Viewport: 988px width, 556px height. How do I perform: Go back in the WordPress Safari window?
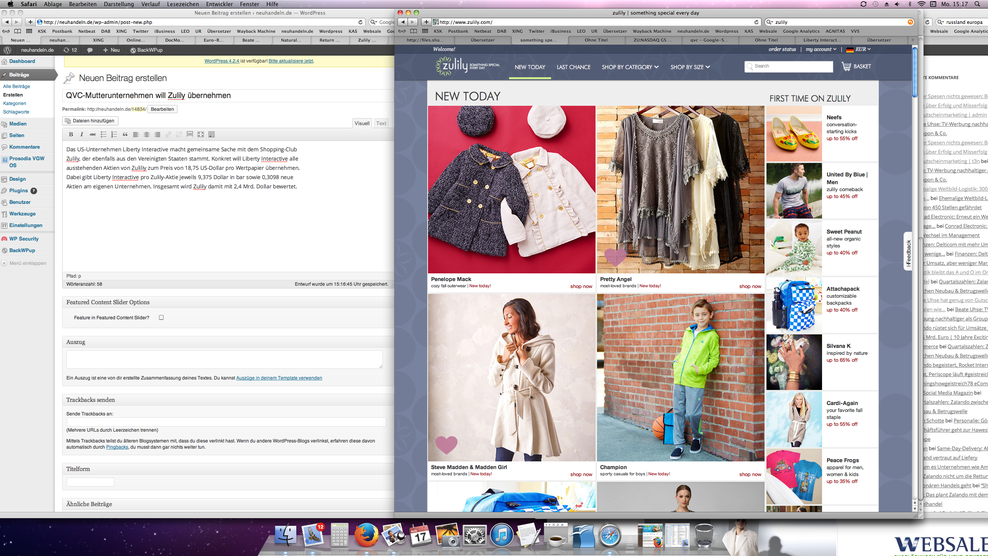7,22
